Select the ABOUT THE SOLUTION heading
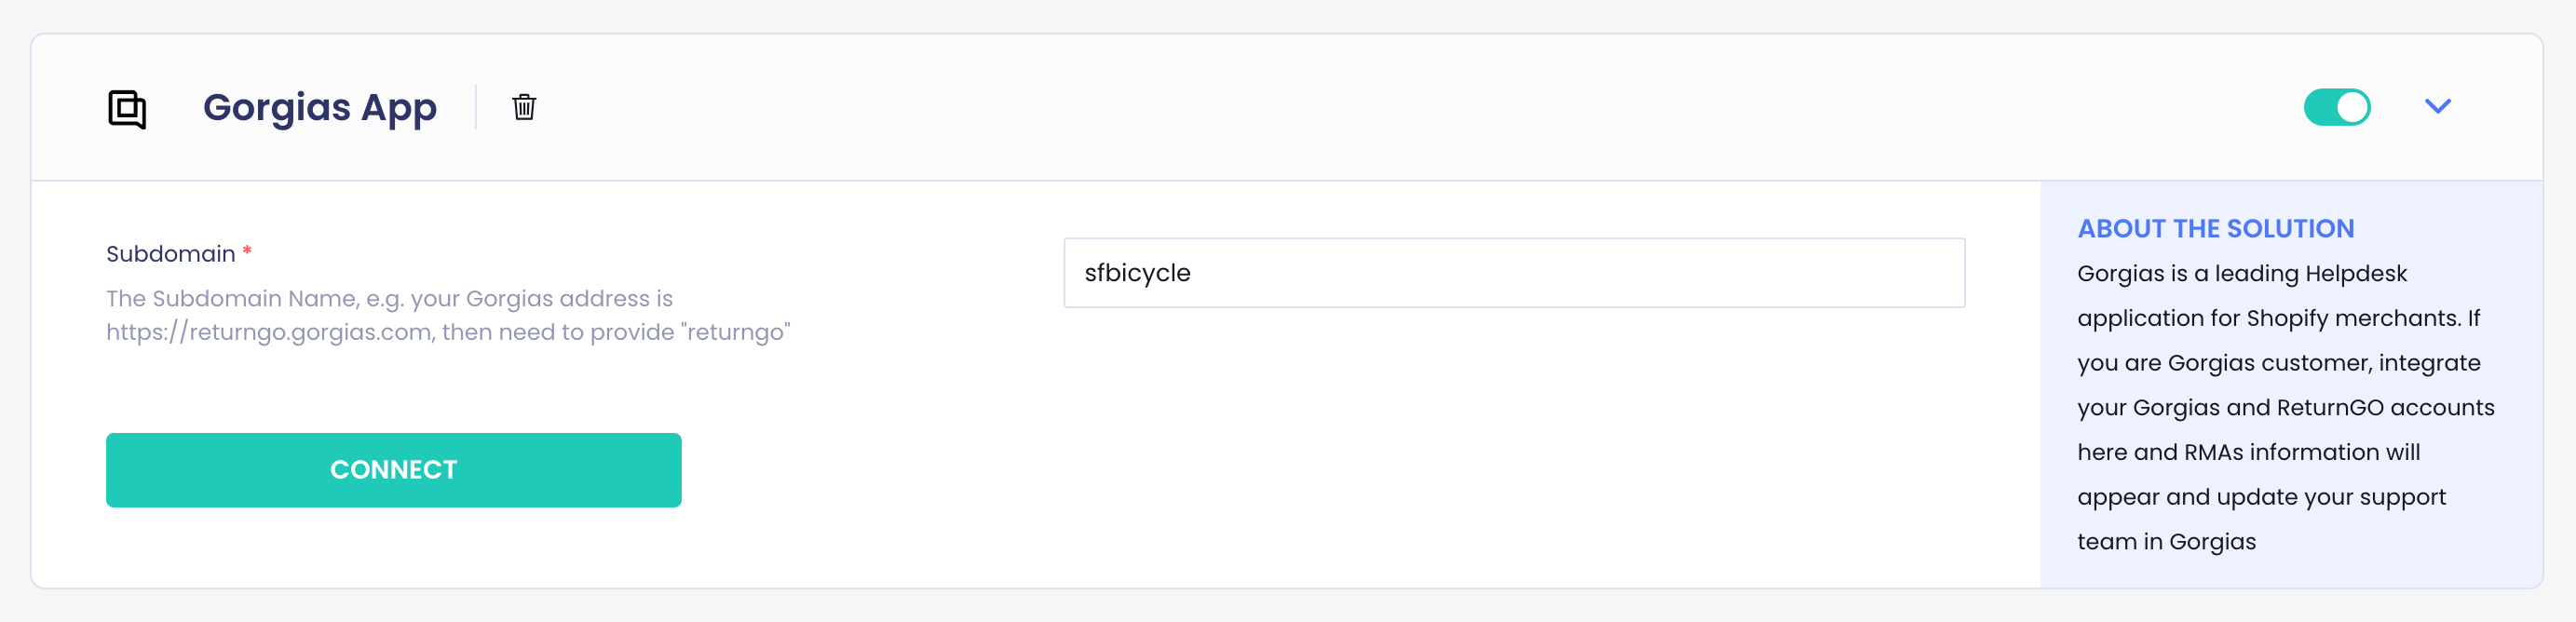The height and width of the screenshot is (622, 2576). pos(2215,229)
